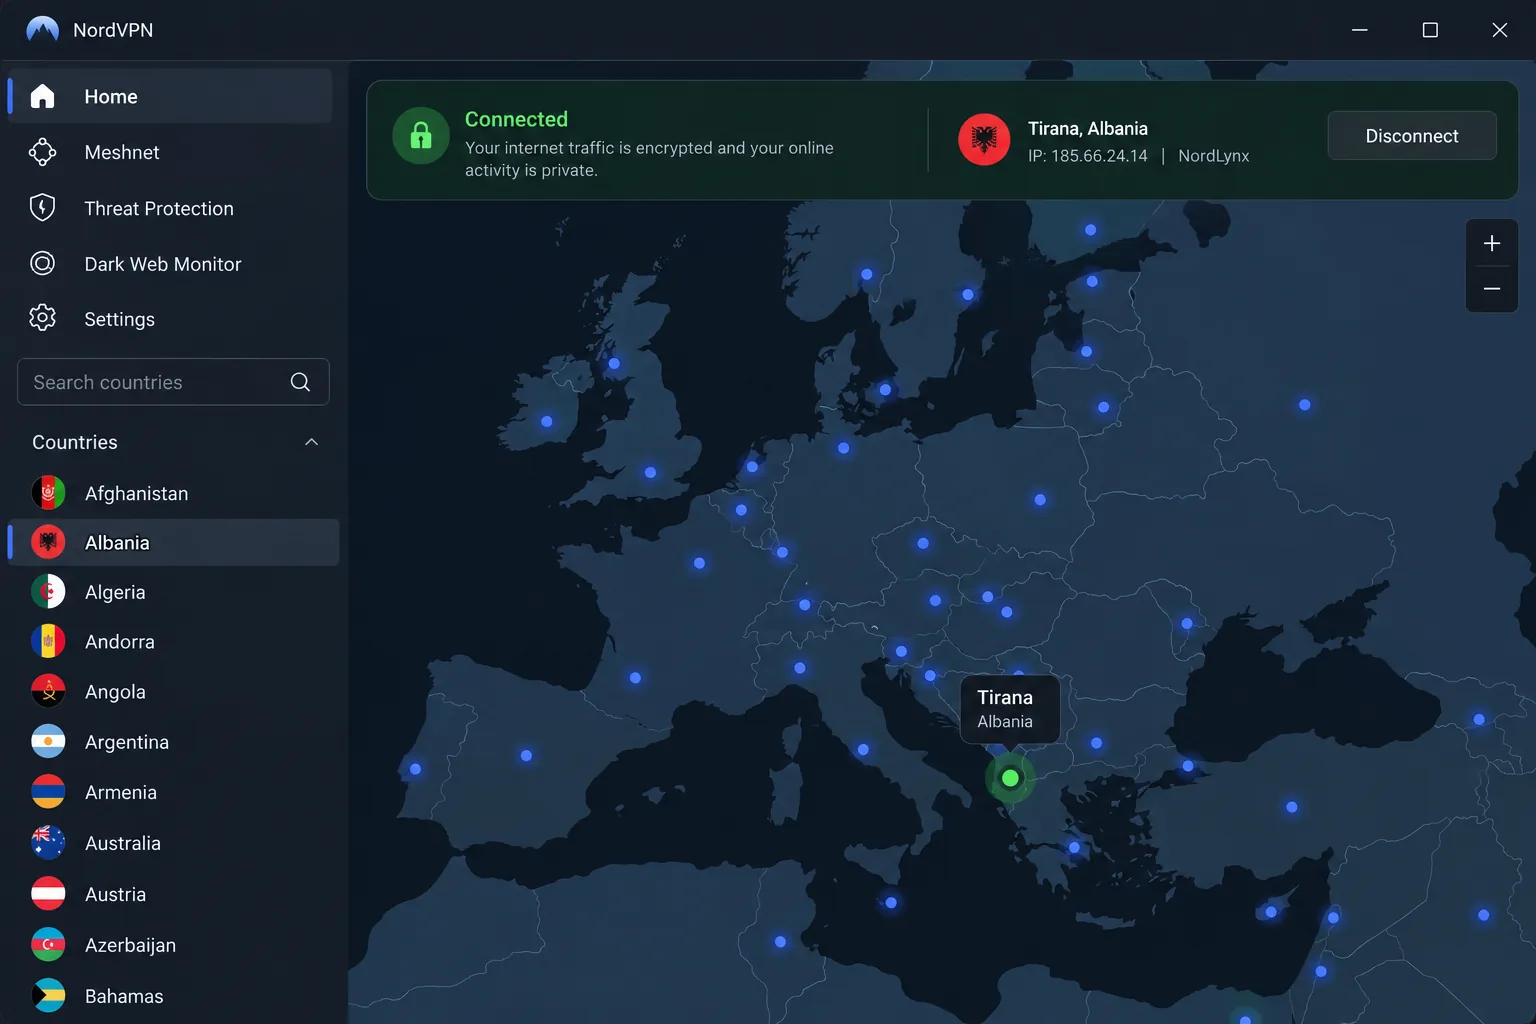Click the Afghanistan flag icon

pyautogui.click(x=48, y=493)
